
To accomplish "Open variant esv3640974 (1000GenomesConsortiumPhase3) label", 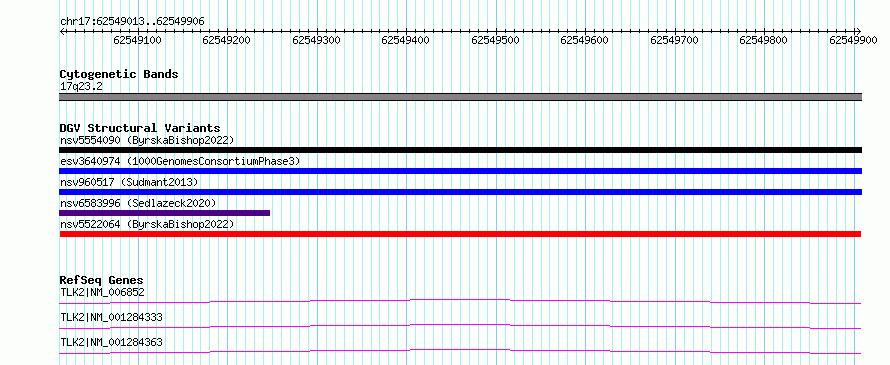I will pyautogui.click(x=180, y=161).
